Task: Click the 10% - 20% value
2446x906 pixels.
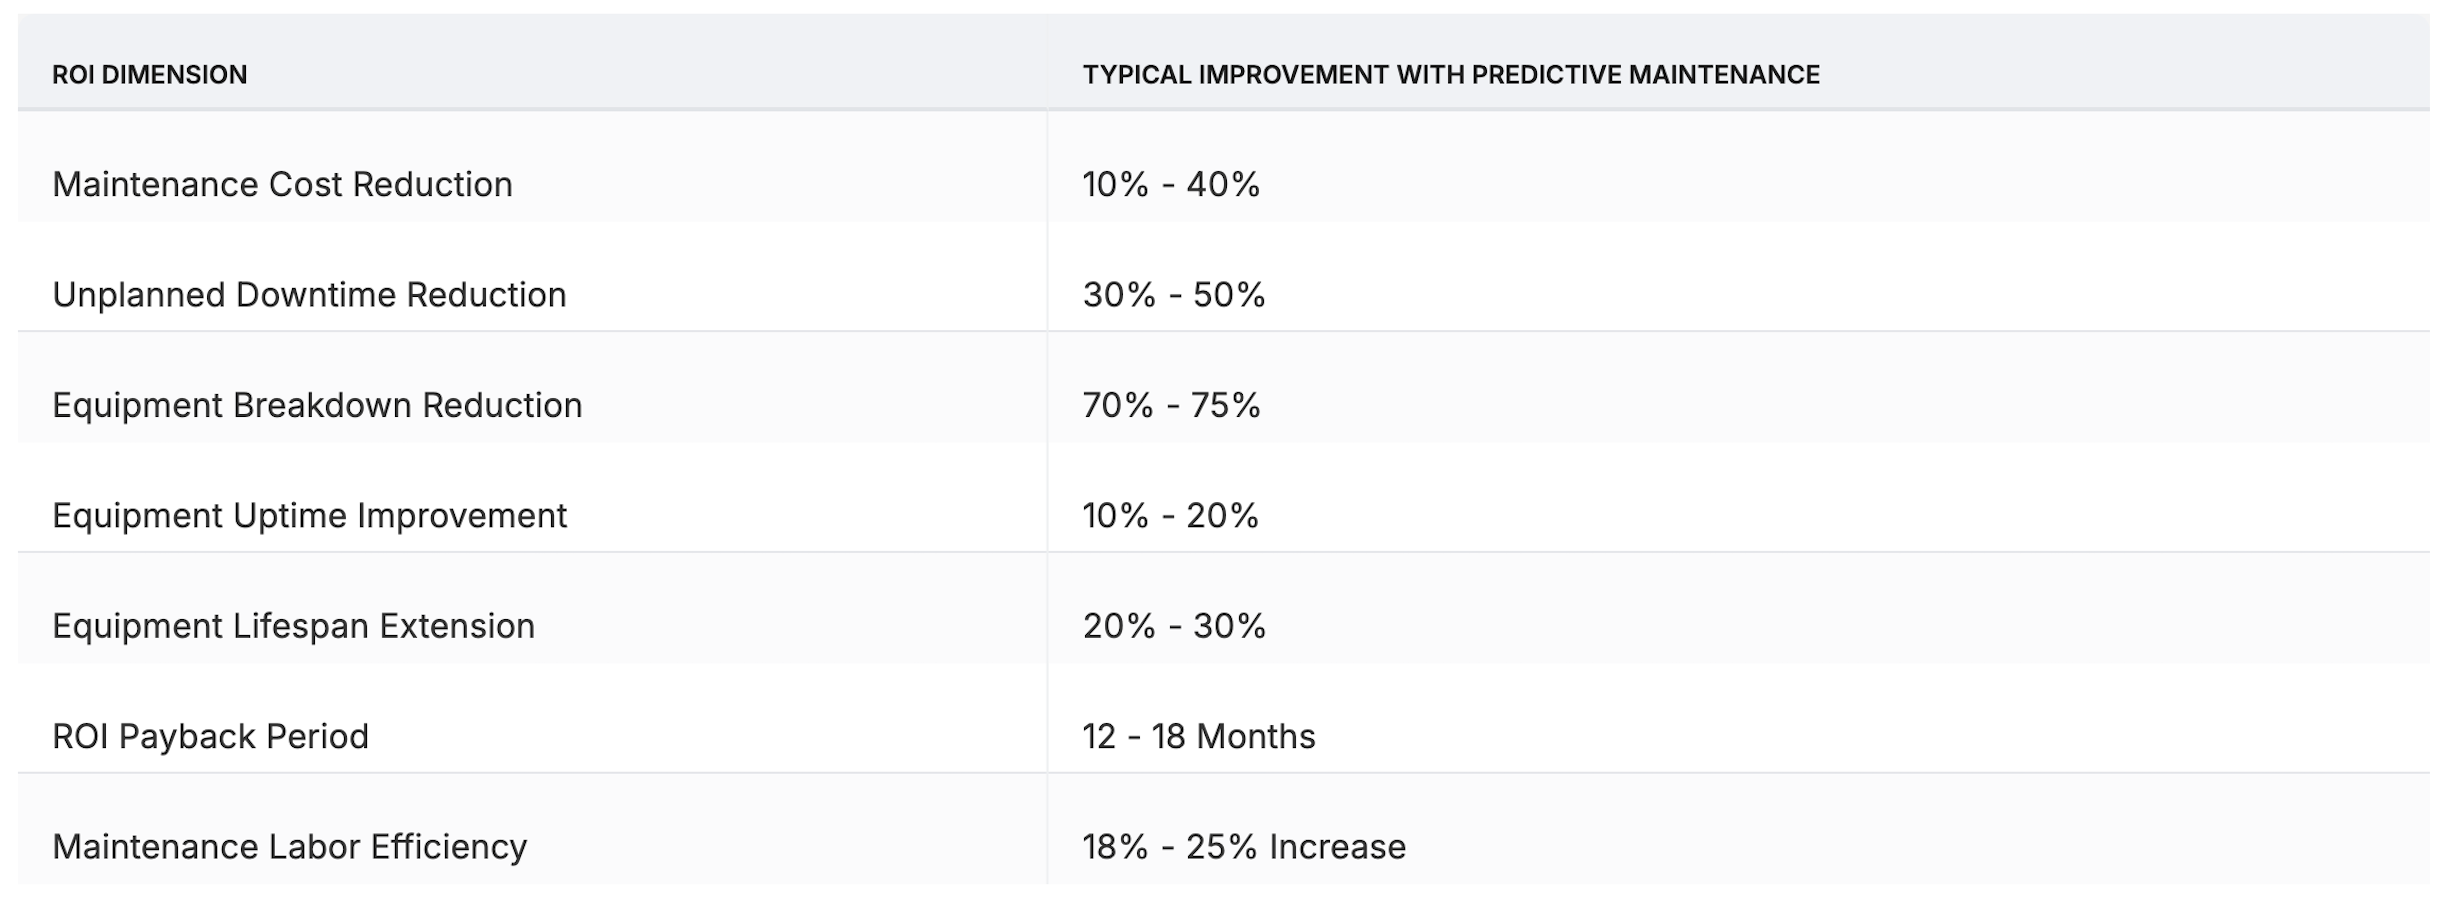Action: coord(1170,516)
